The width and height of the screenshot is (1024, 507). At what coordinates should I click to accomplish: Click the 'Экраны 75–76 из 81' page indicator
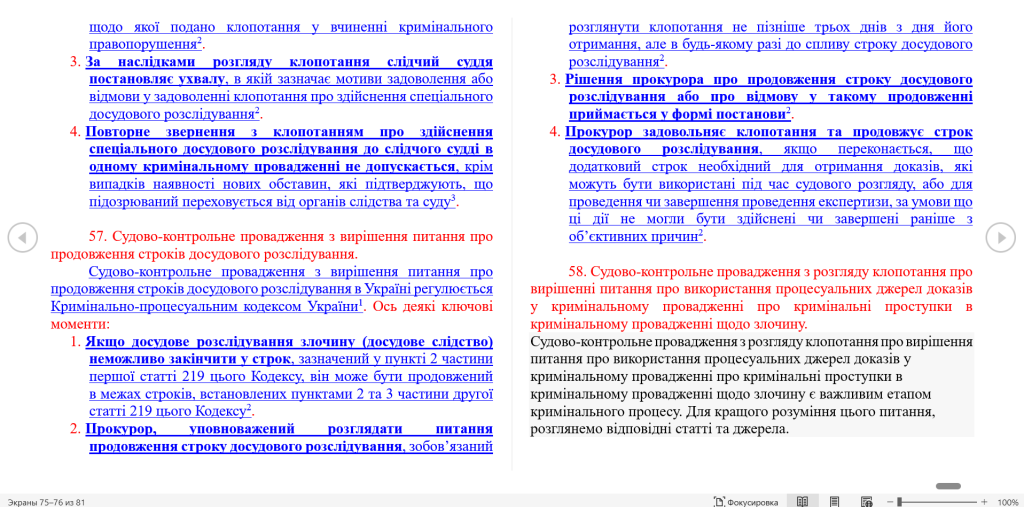(x=46, y=501)
